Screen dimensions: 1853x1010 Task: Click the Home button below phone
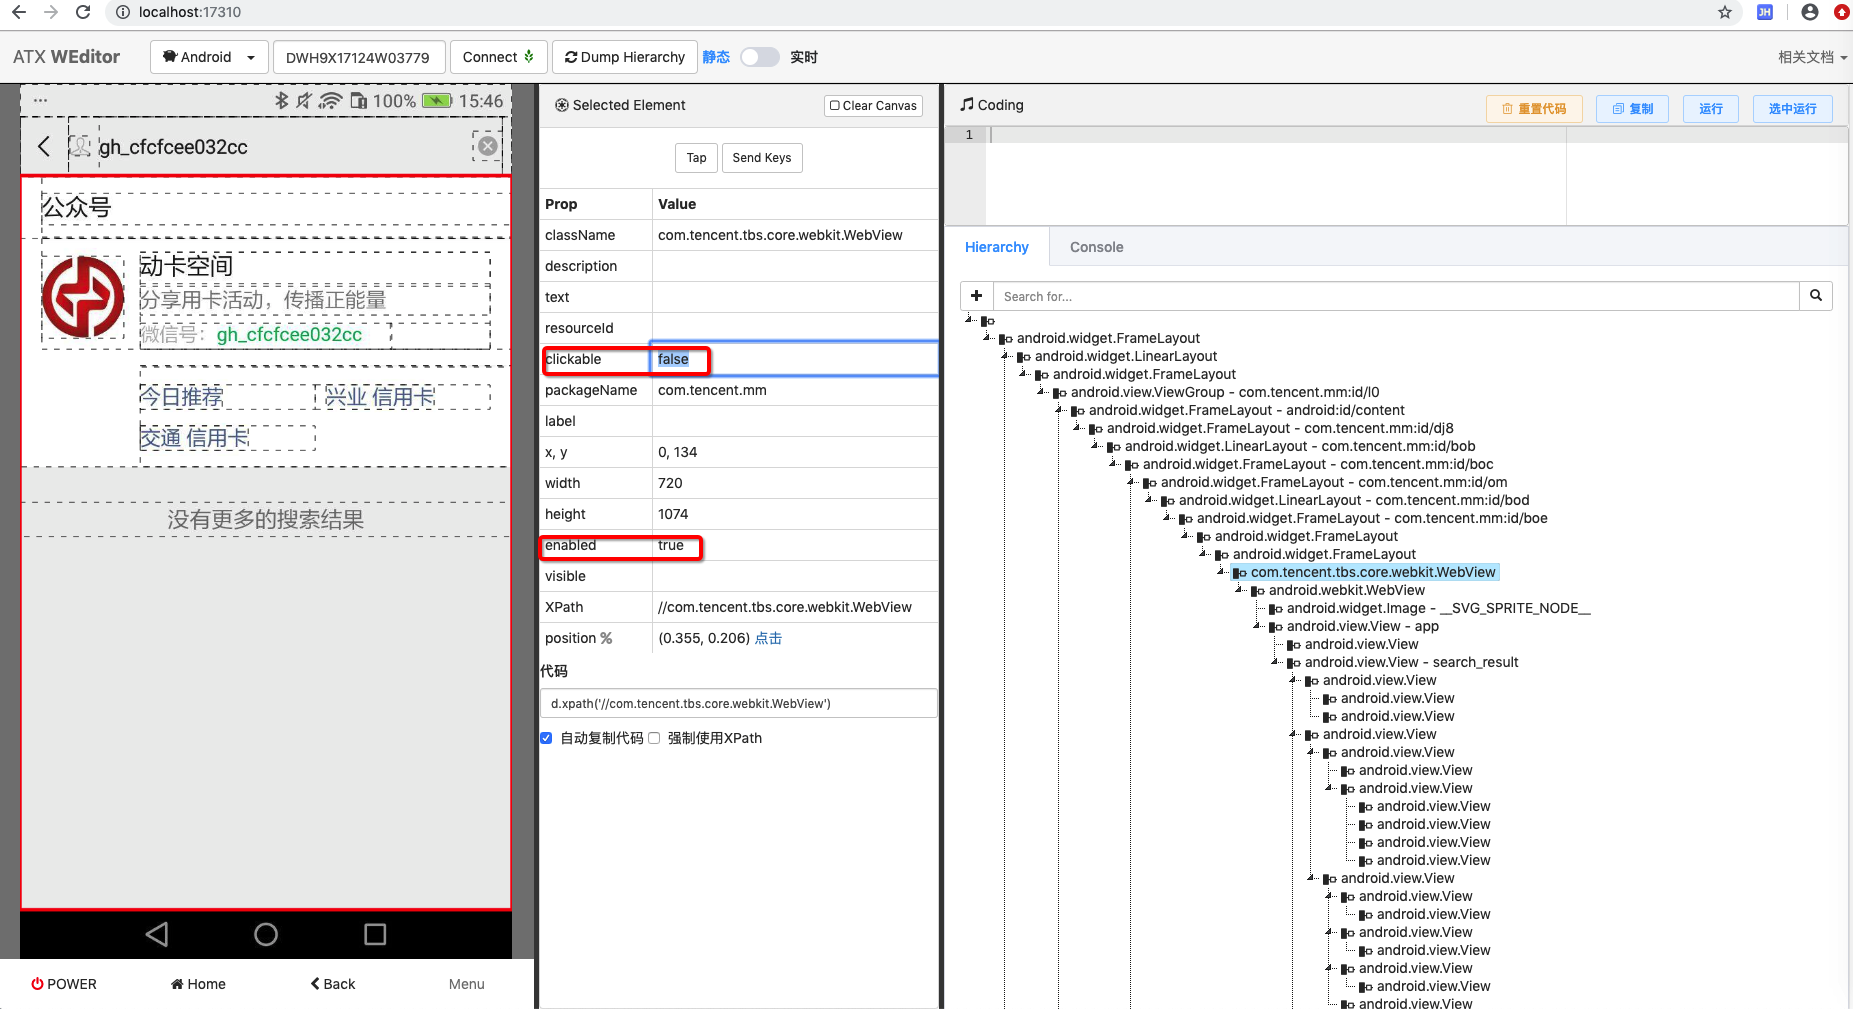(198, 984)
